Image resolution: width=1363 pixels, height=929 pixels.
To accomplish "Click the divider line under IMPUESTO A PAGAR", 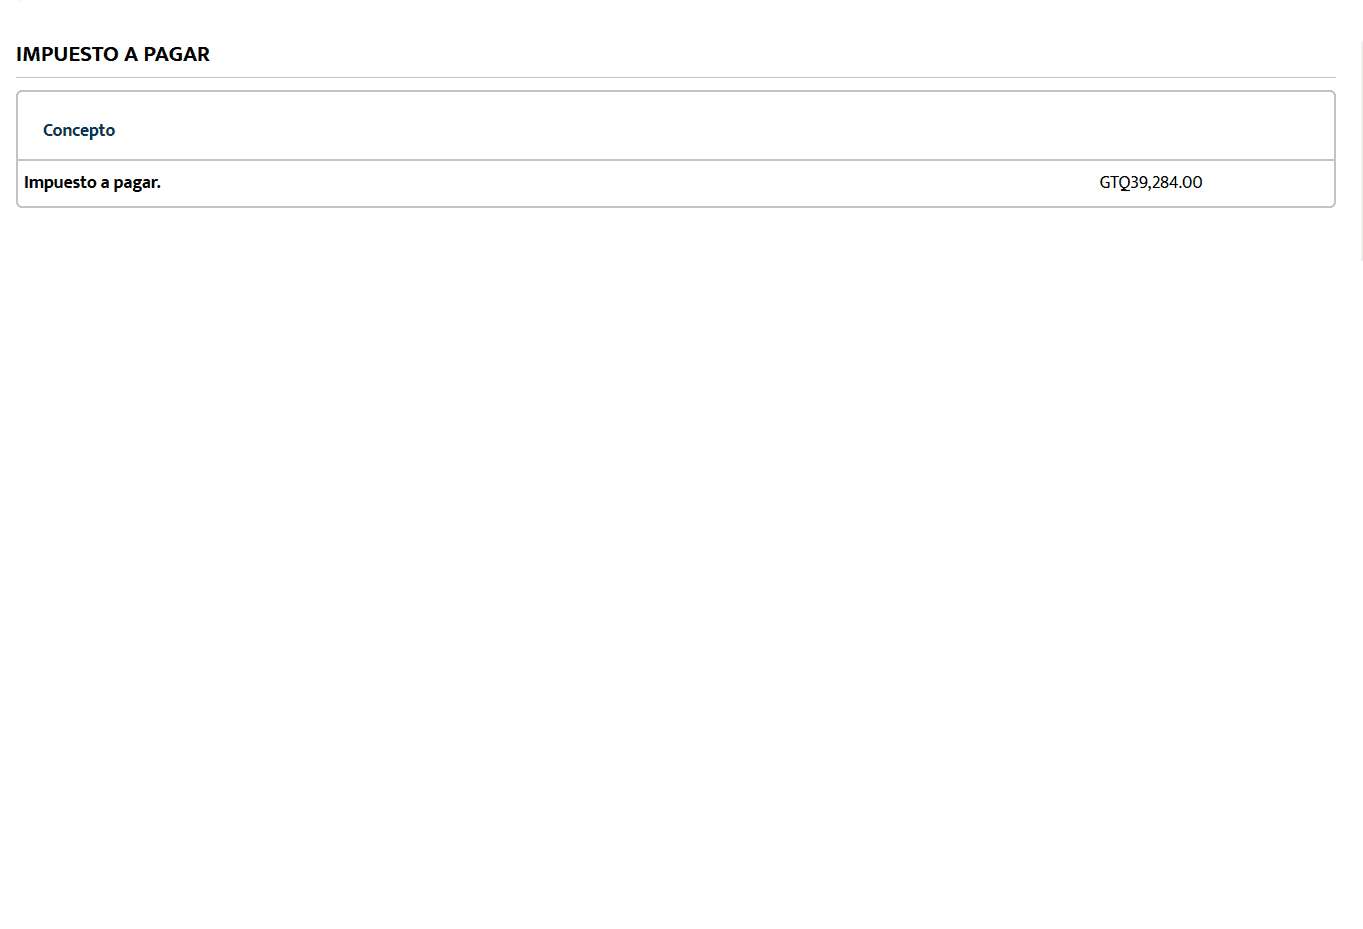I will [676, 77].
